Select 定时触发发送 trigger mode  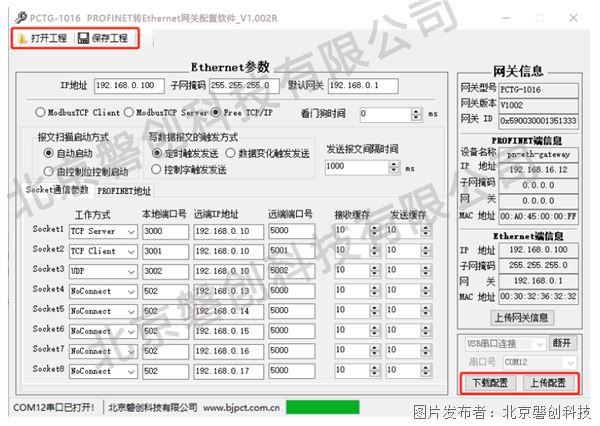tap(185, 153)
